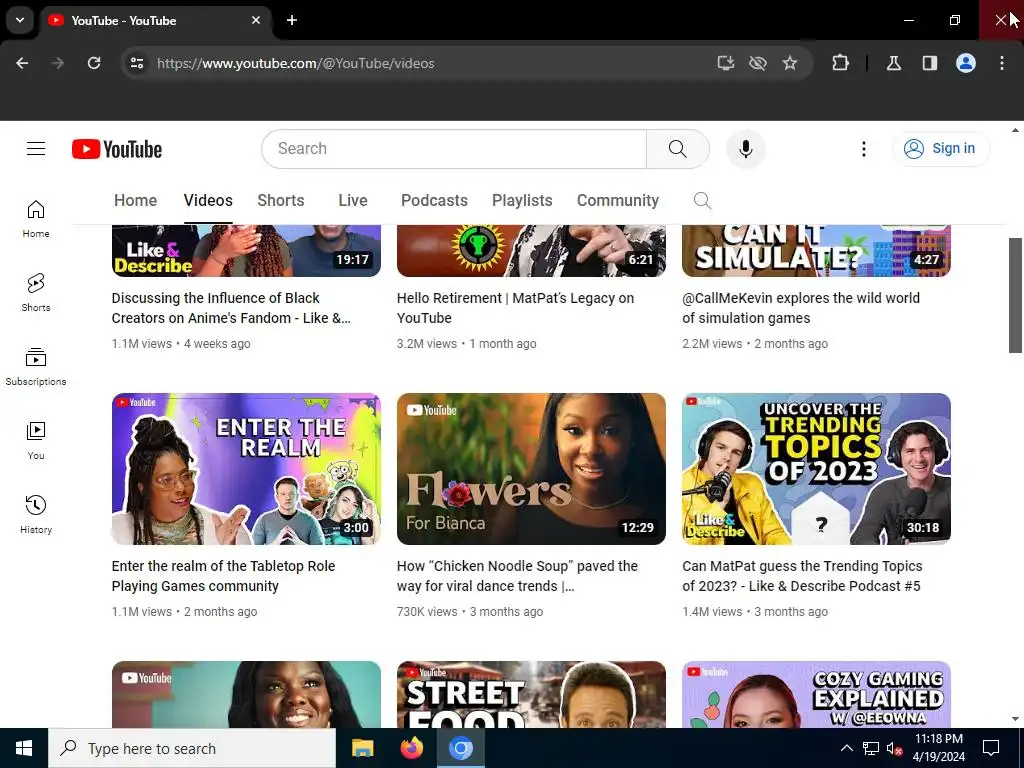
Task: Open File Explorer from taskbar
Action: [x=362, y=748]
